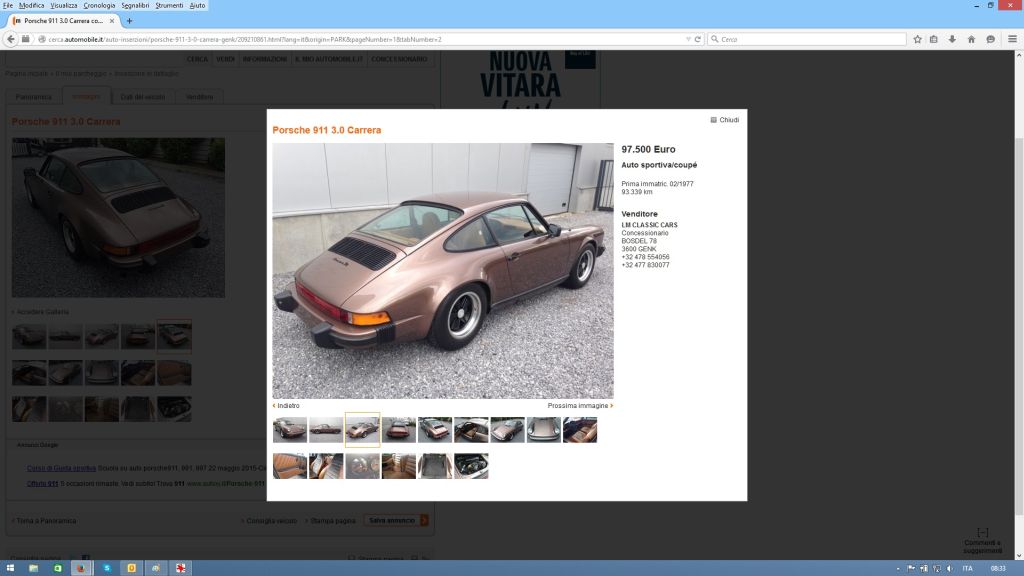Screen dimensions: 1024x576
Task: Click the page scrollbar up arrow
Action: [x=1019, y=55]
